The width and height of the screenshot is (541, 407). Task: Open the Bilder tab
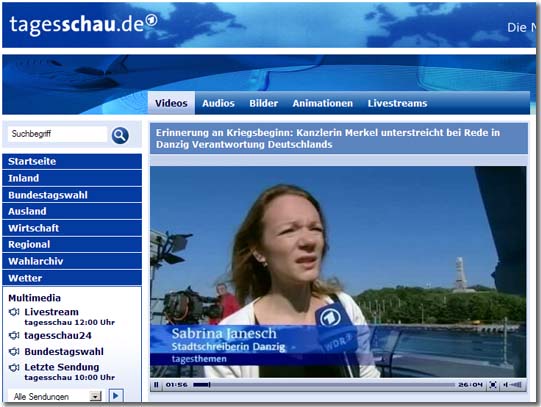(x=264, y=103)
